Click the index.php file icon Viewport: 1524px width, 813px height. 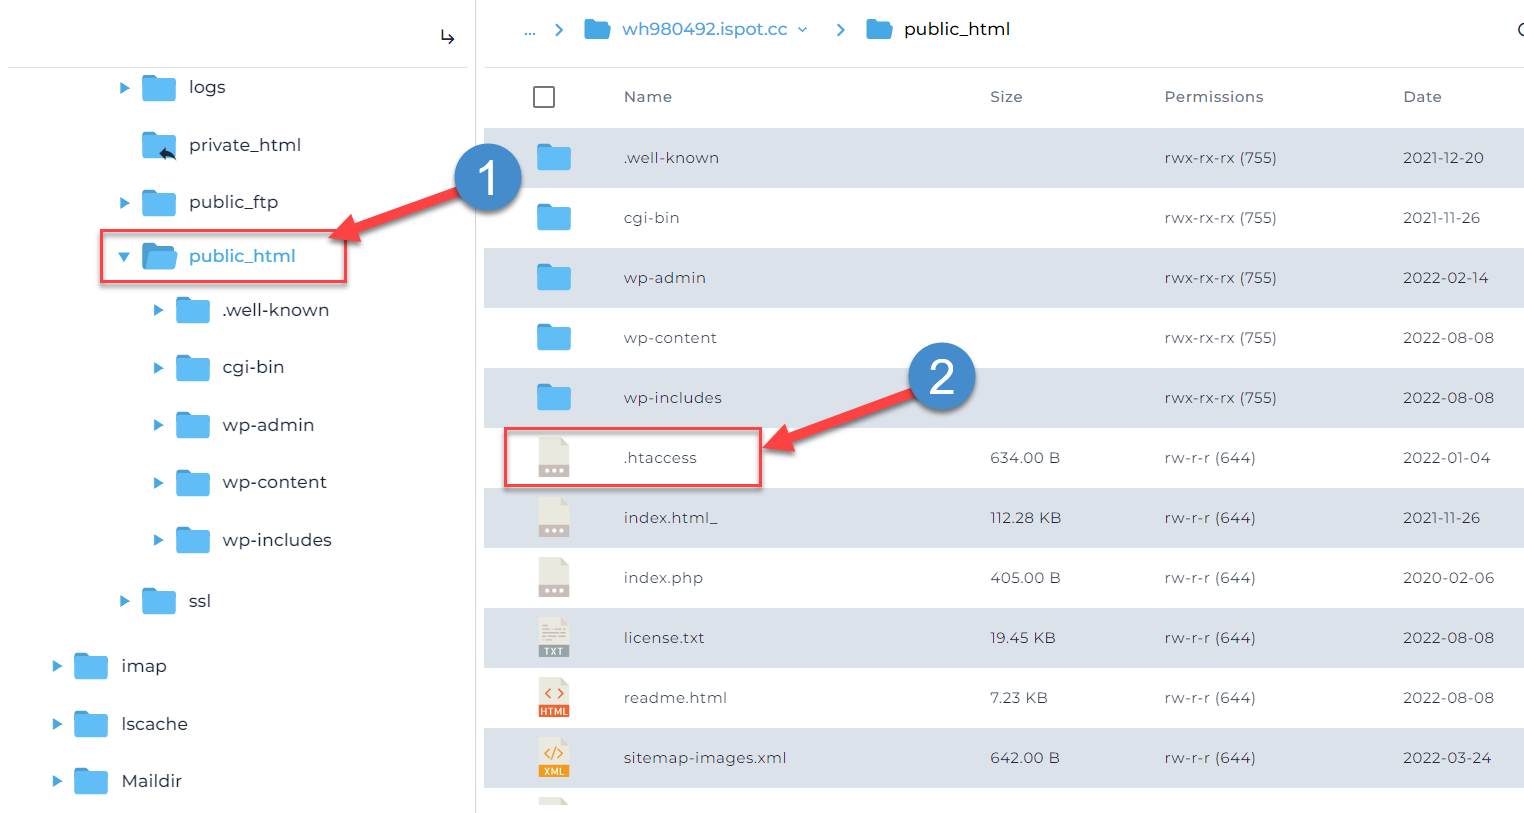553,578
